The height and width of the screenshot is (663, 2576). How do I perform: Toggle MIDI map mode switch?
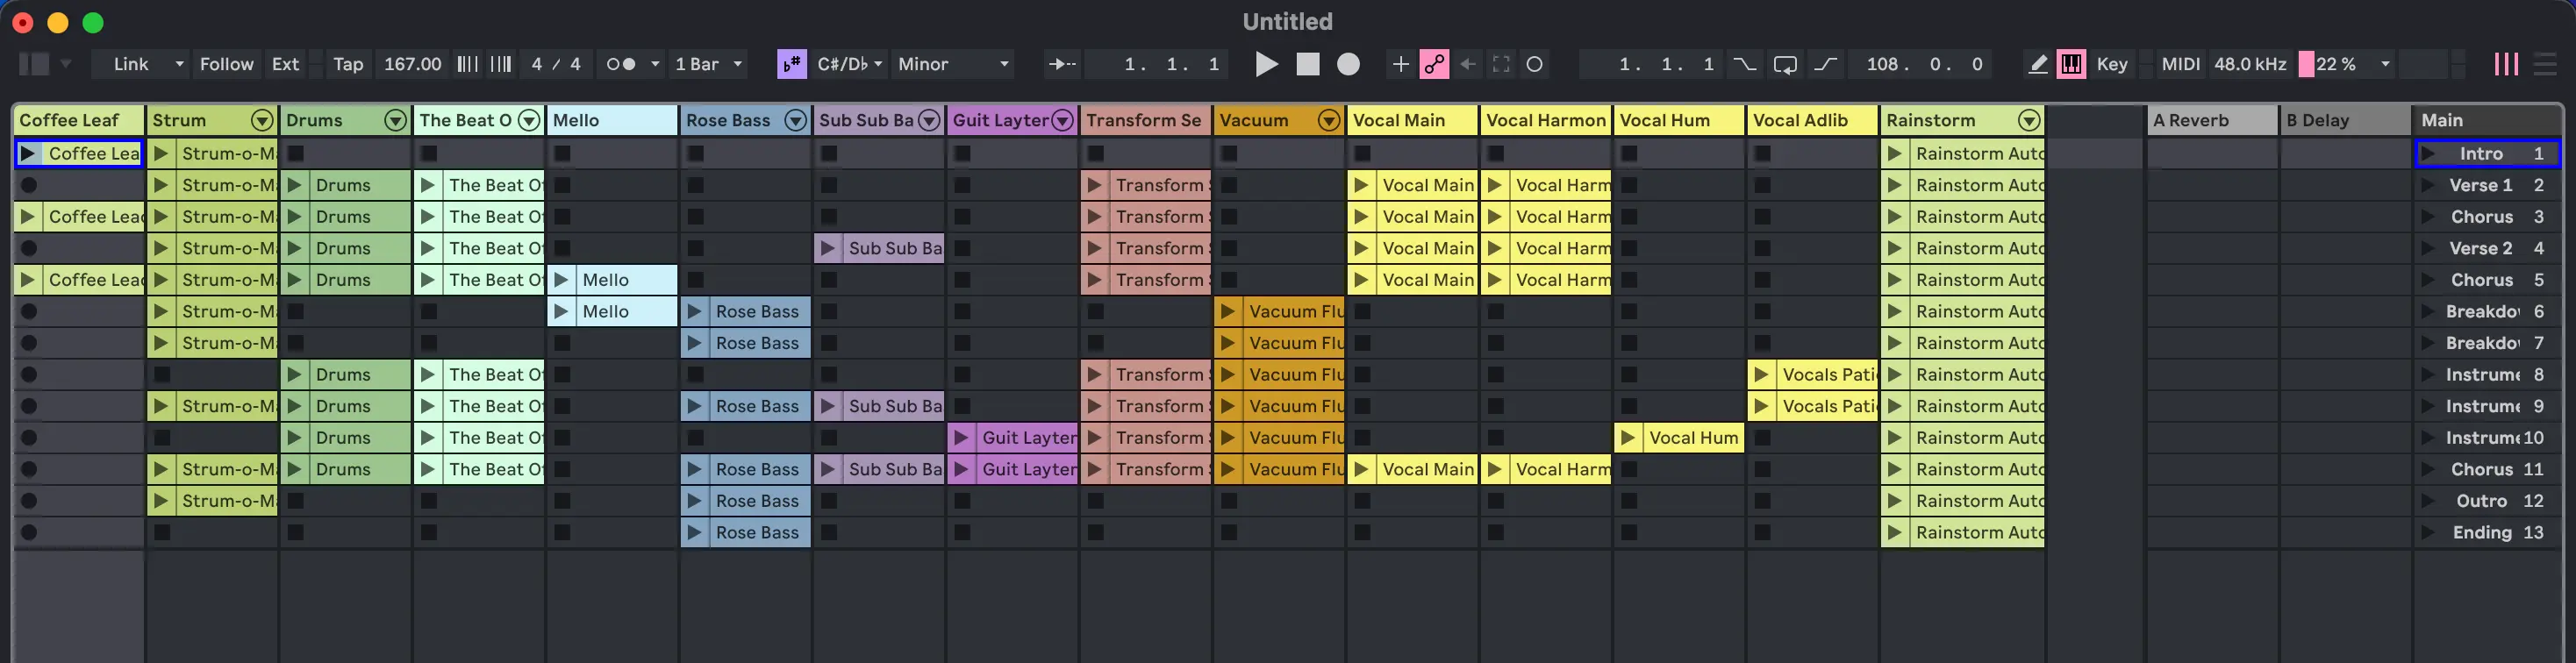tap(2180, 64)
